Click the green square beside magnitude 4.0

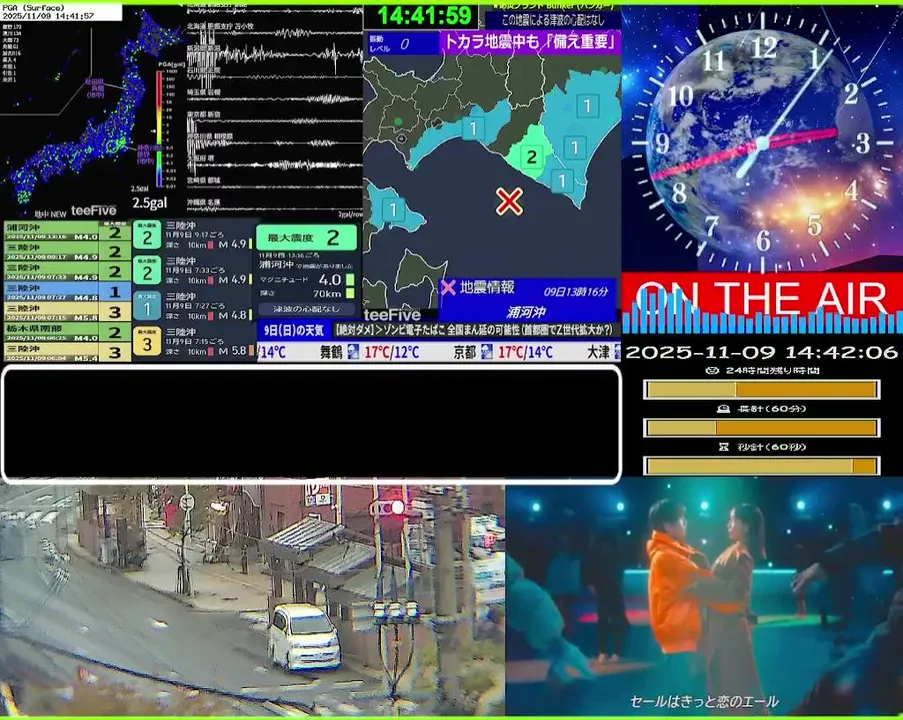click(350, 280)
